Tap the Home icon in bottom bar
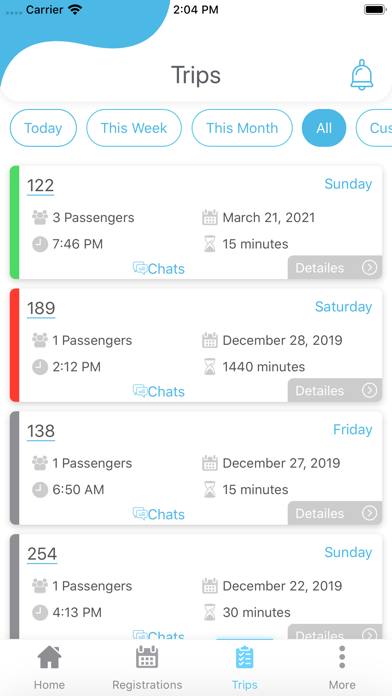The width and height of the screenshot is (392, 696). 49,657
